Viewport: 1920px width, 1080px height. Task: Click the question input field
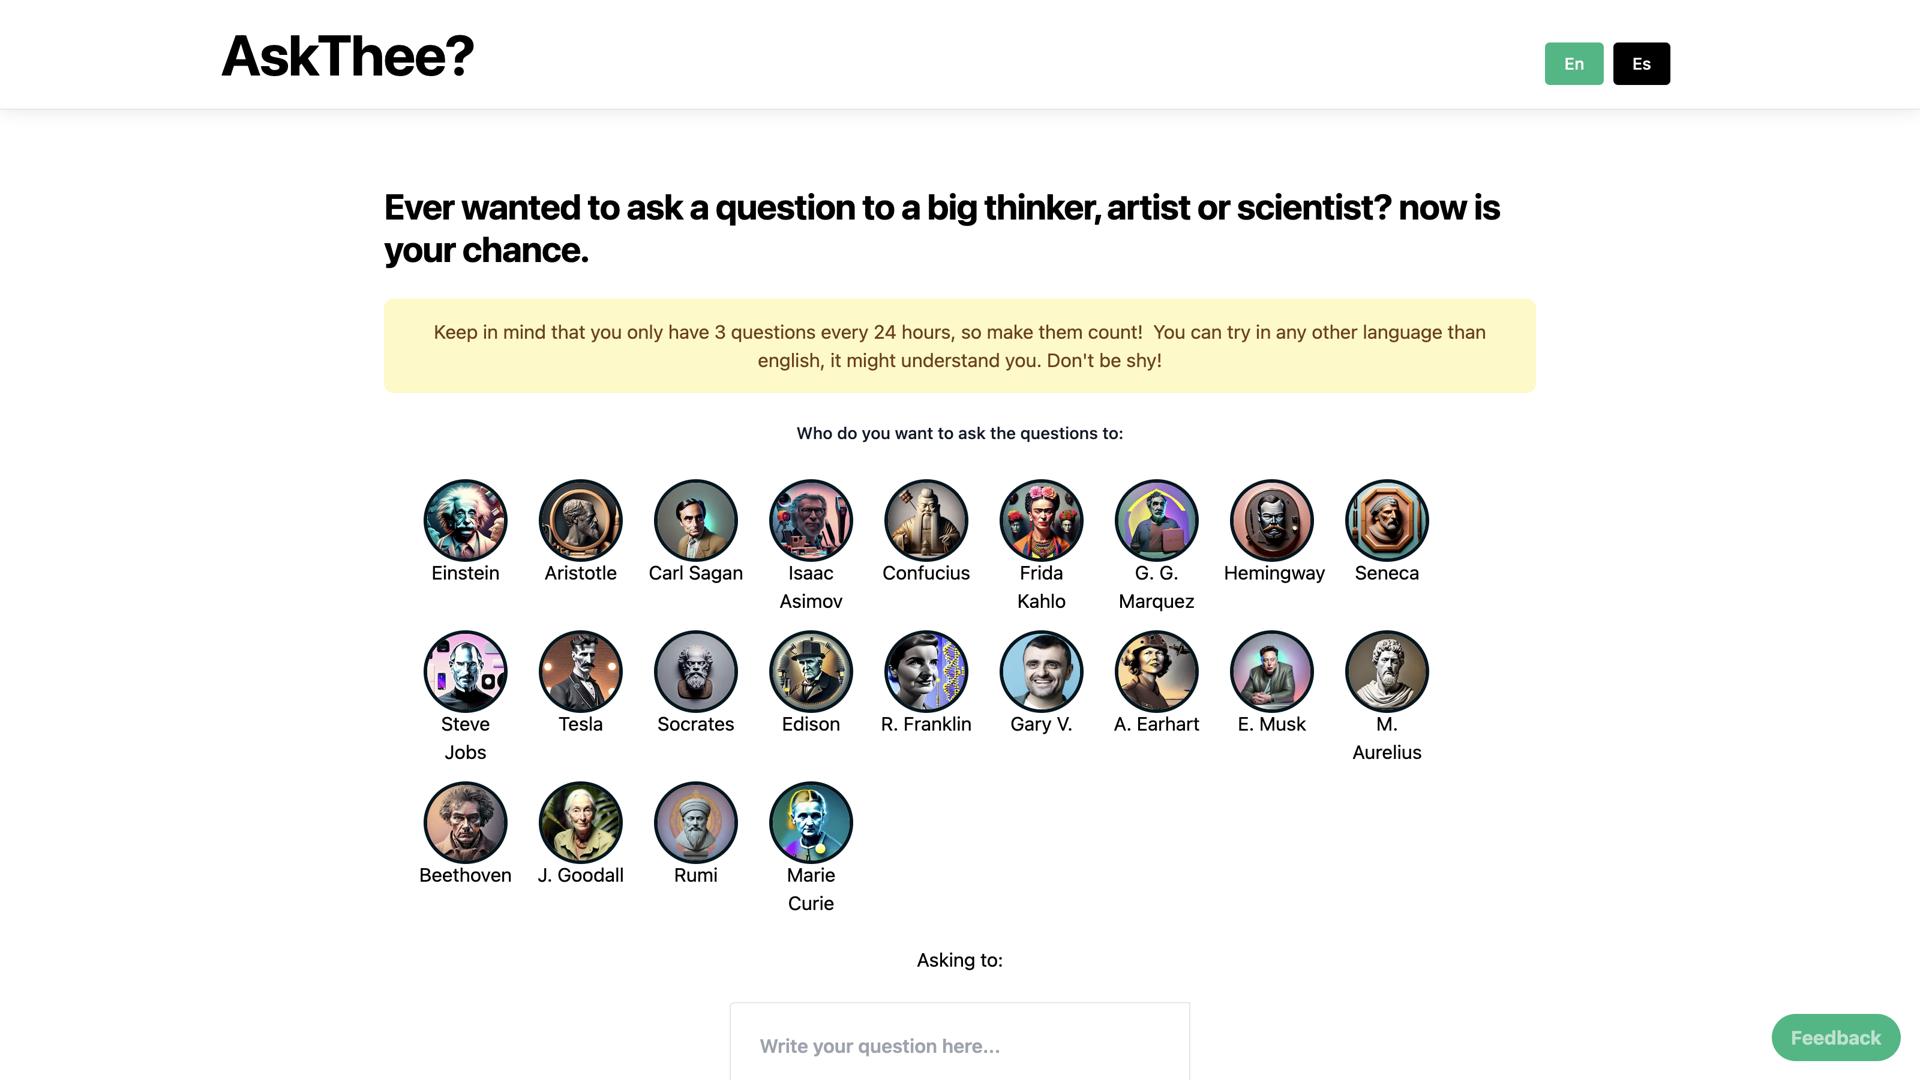[959, 1045]
